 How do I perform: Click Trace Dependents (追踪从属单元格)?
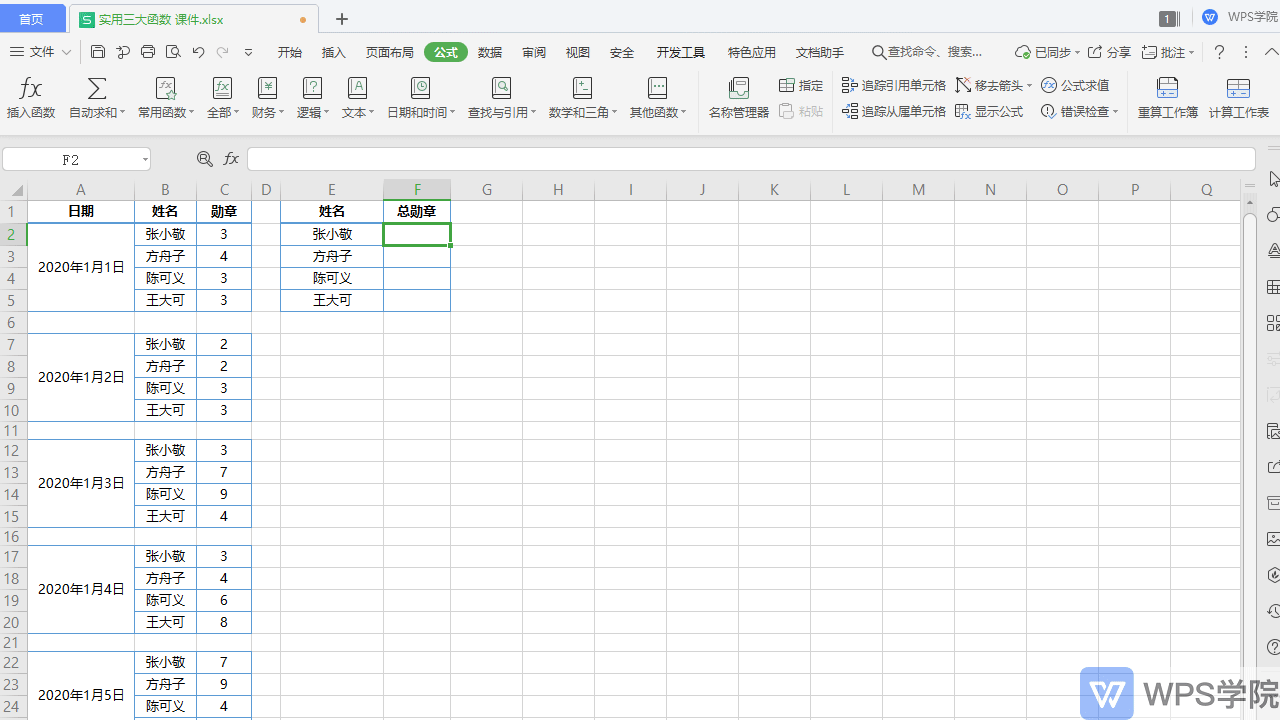pyautogui.click(x=894, y=112)
